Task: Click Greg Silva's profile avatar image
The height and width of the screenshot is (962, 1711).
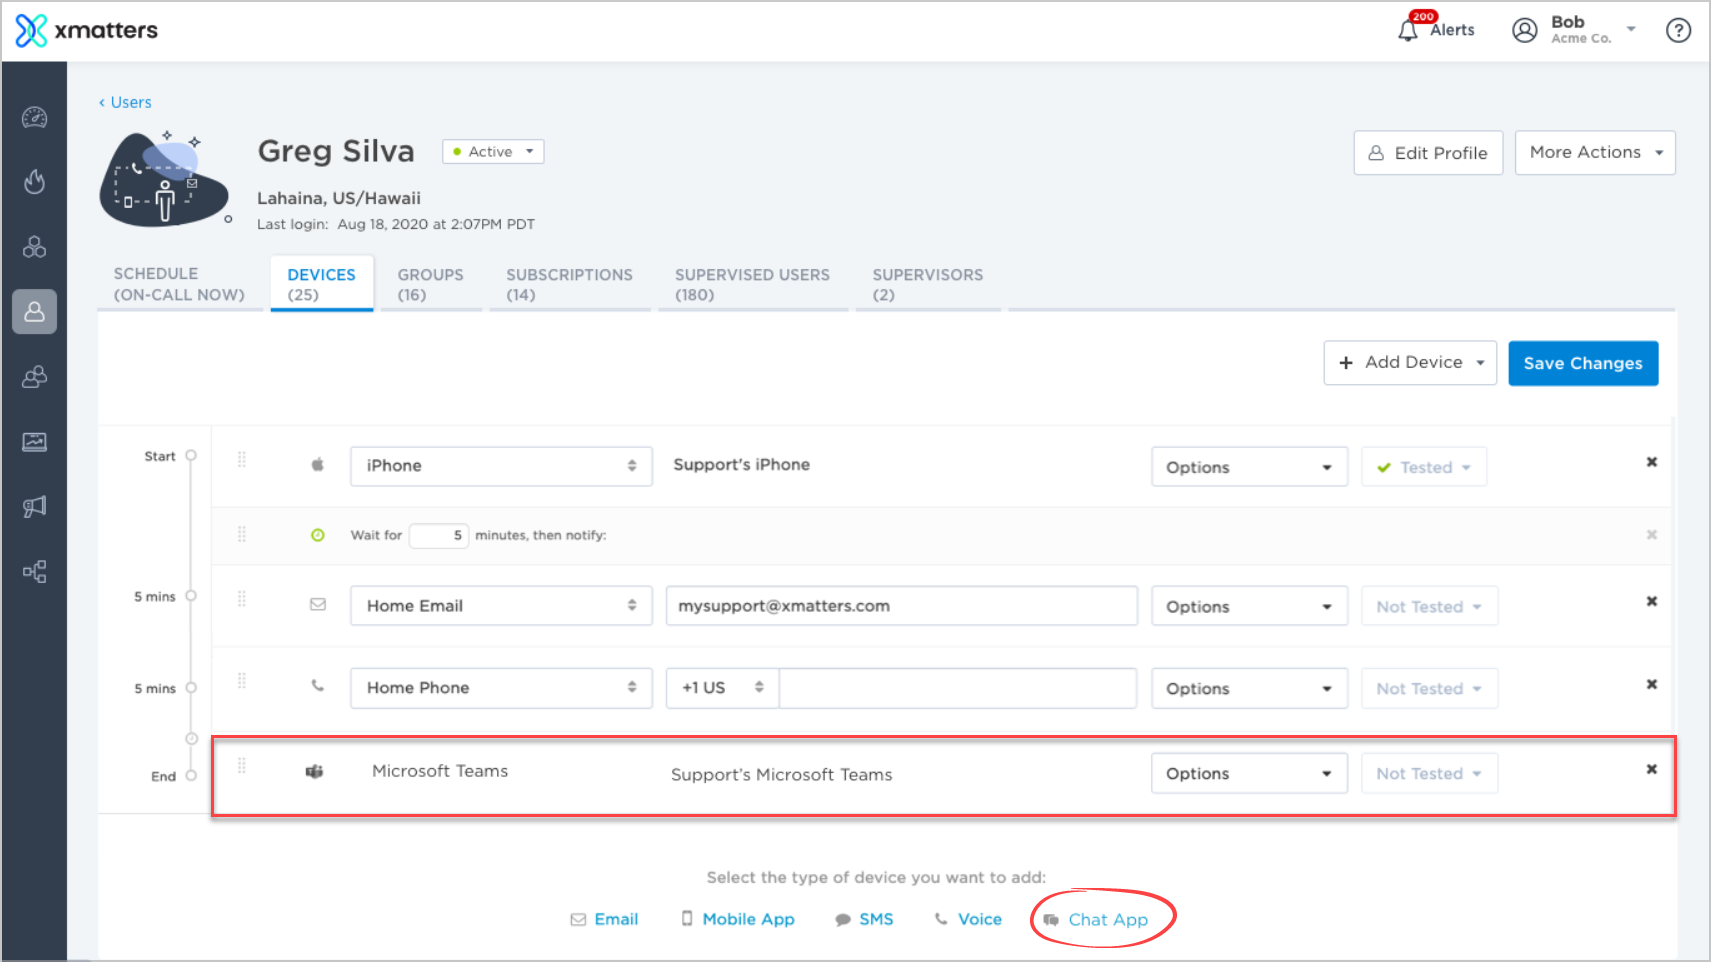Action: pyautogui.click(x=166, y=179)
